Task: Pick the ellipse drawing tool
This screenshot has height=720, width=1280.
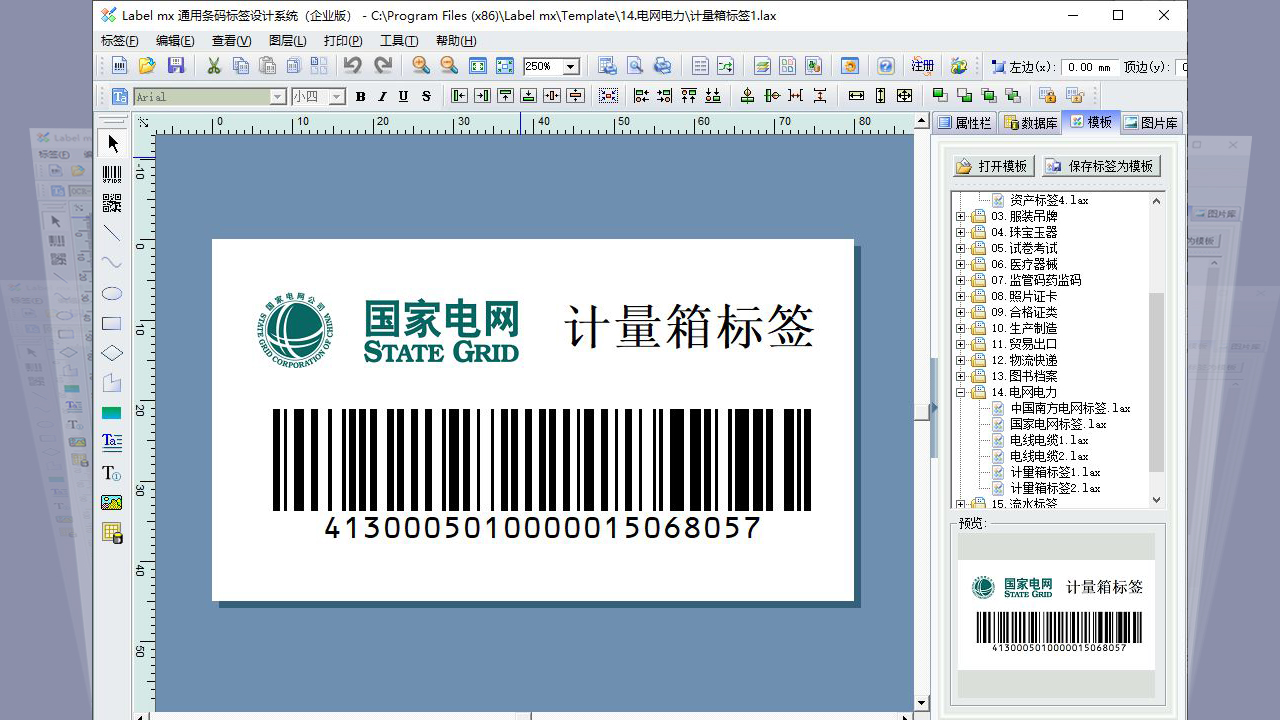Action: (112, 292)
